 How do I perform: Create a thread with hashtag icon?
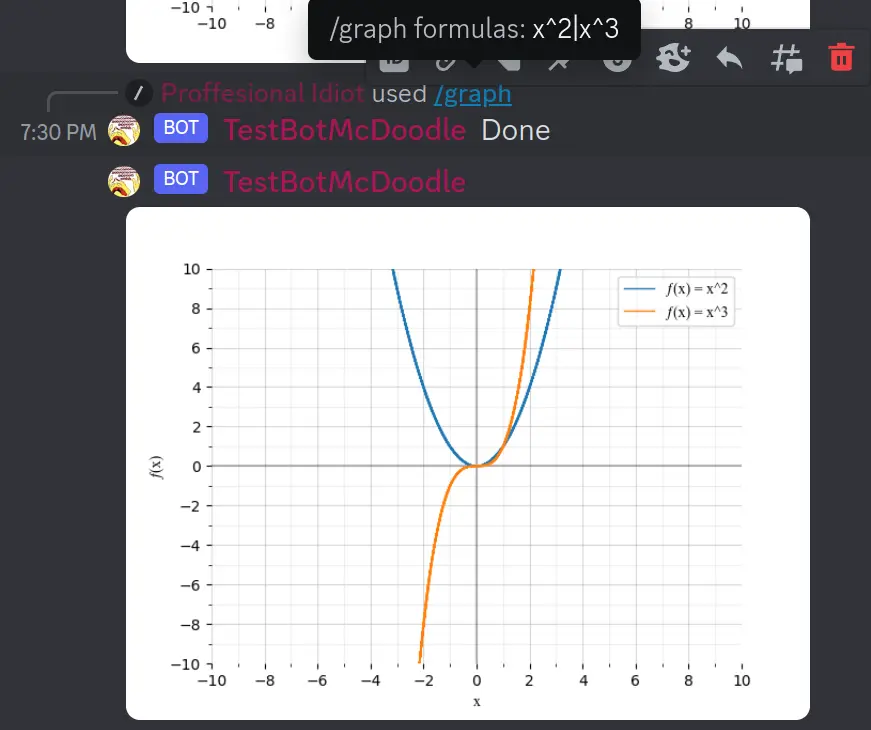point(786,58)
